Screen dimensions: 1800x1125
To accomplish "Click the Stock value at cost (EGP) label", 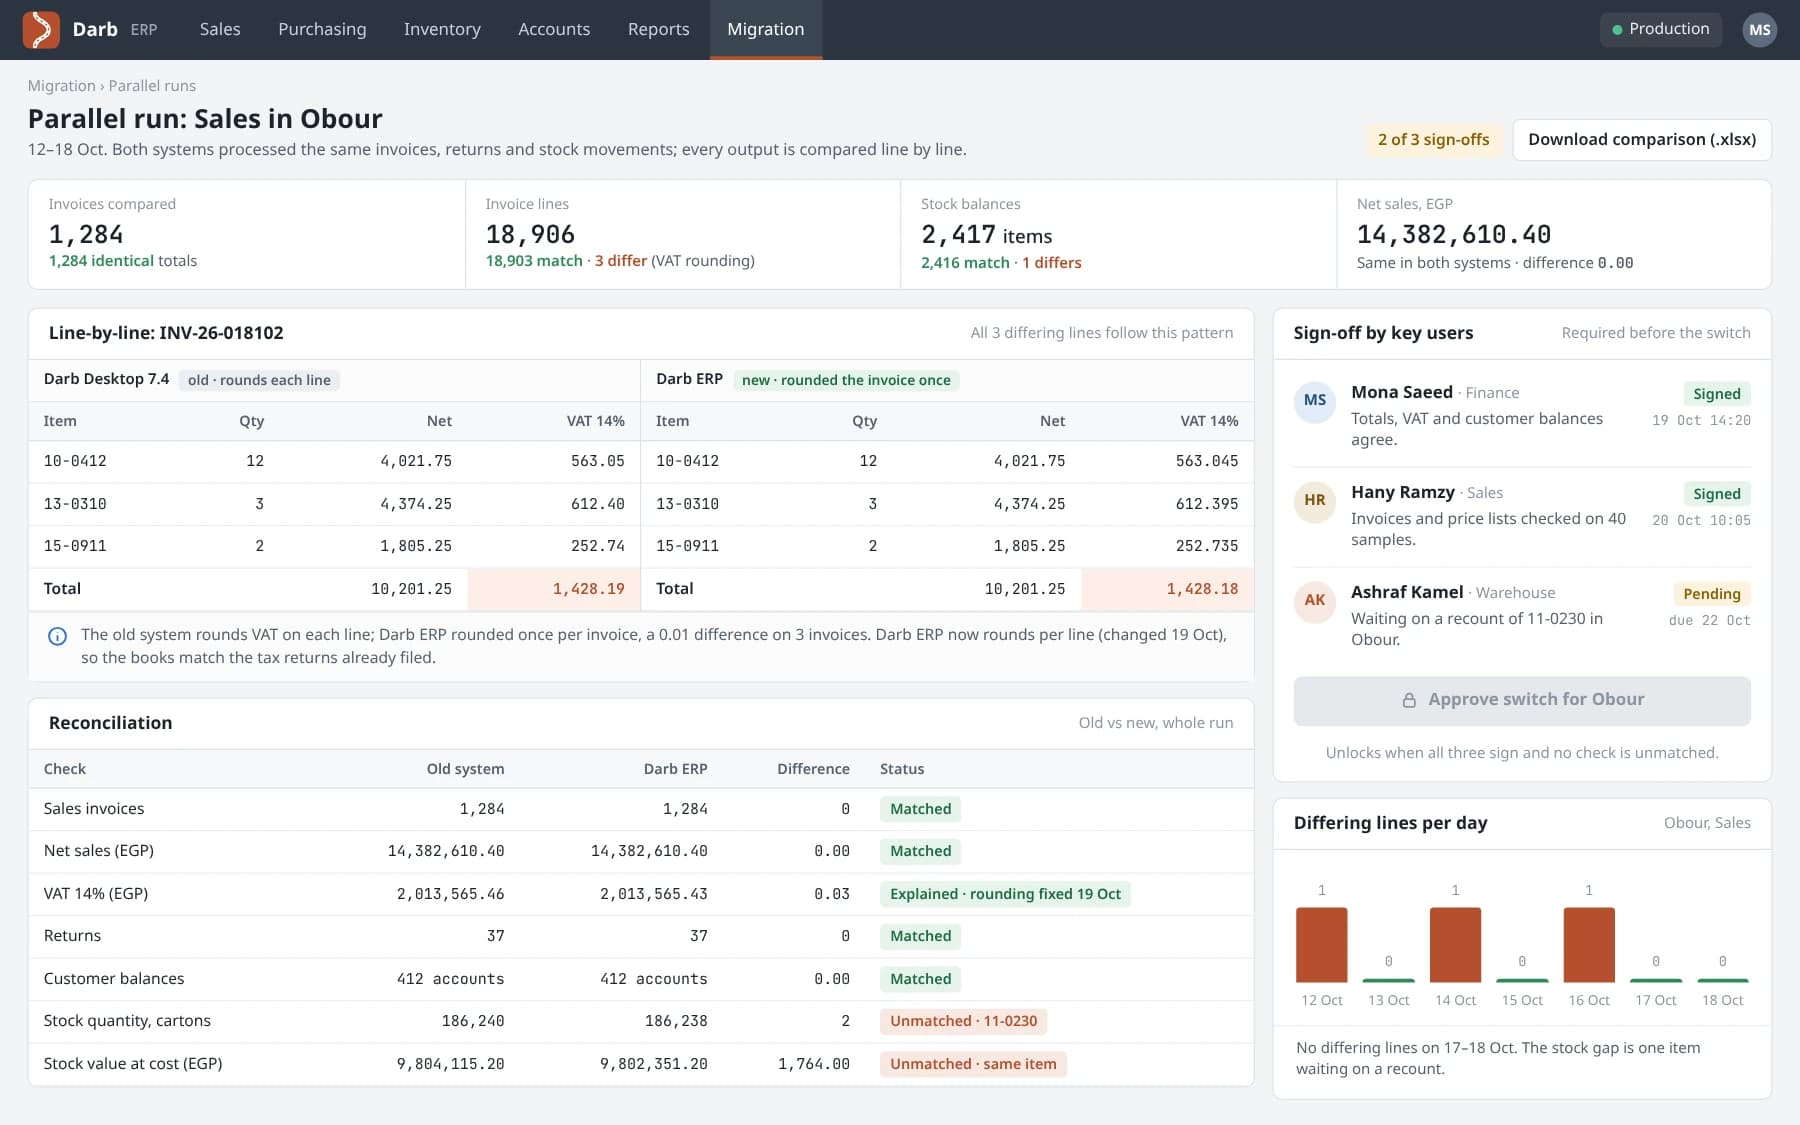I will pyautogui.click(x=133, y=1064).
